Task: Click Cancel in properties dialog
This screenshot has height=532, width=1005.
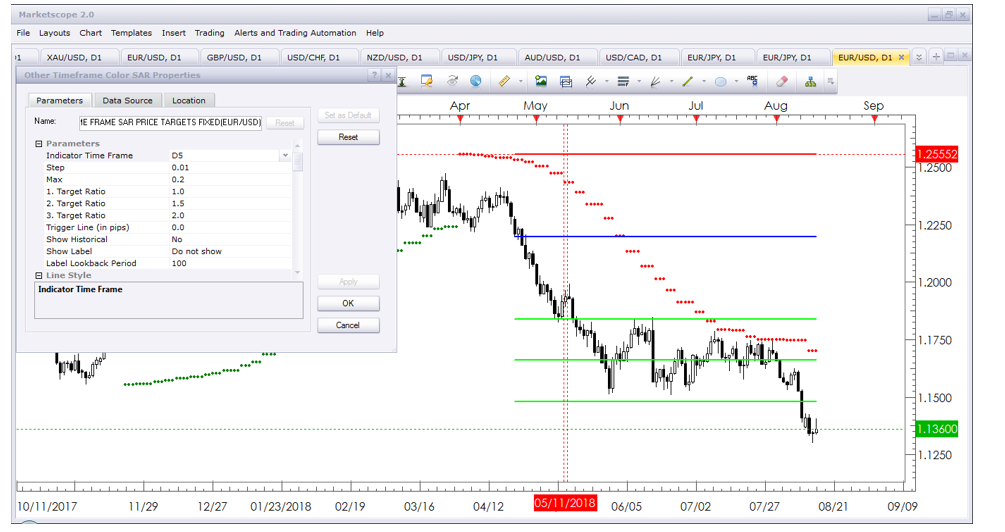Action: pos(348,325)
